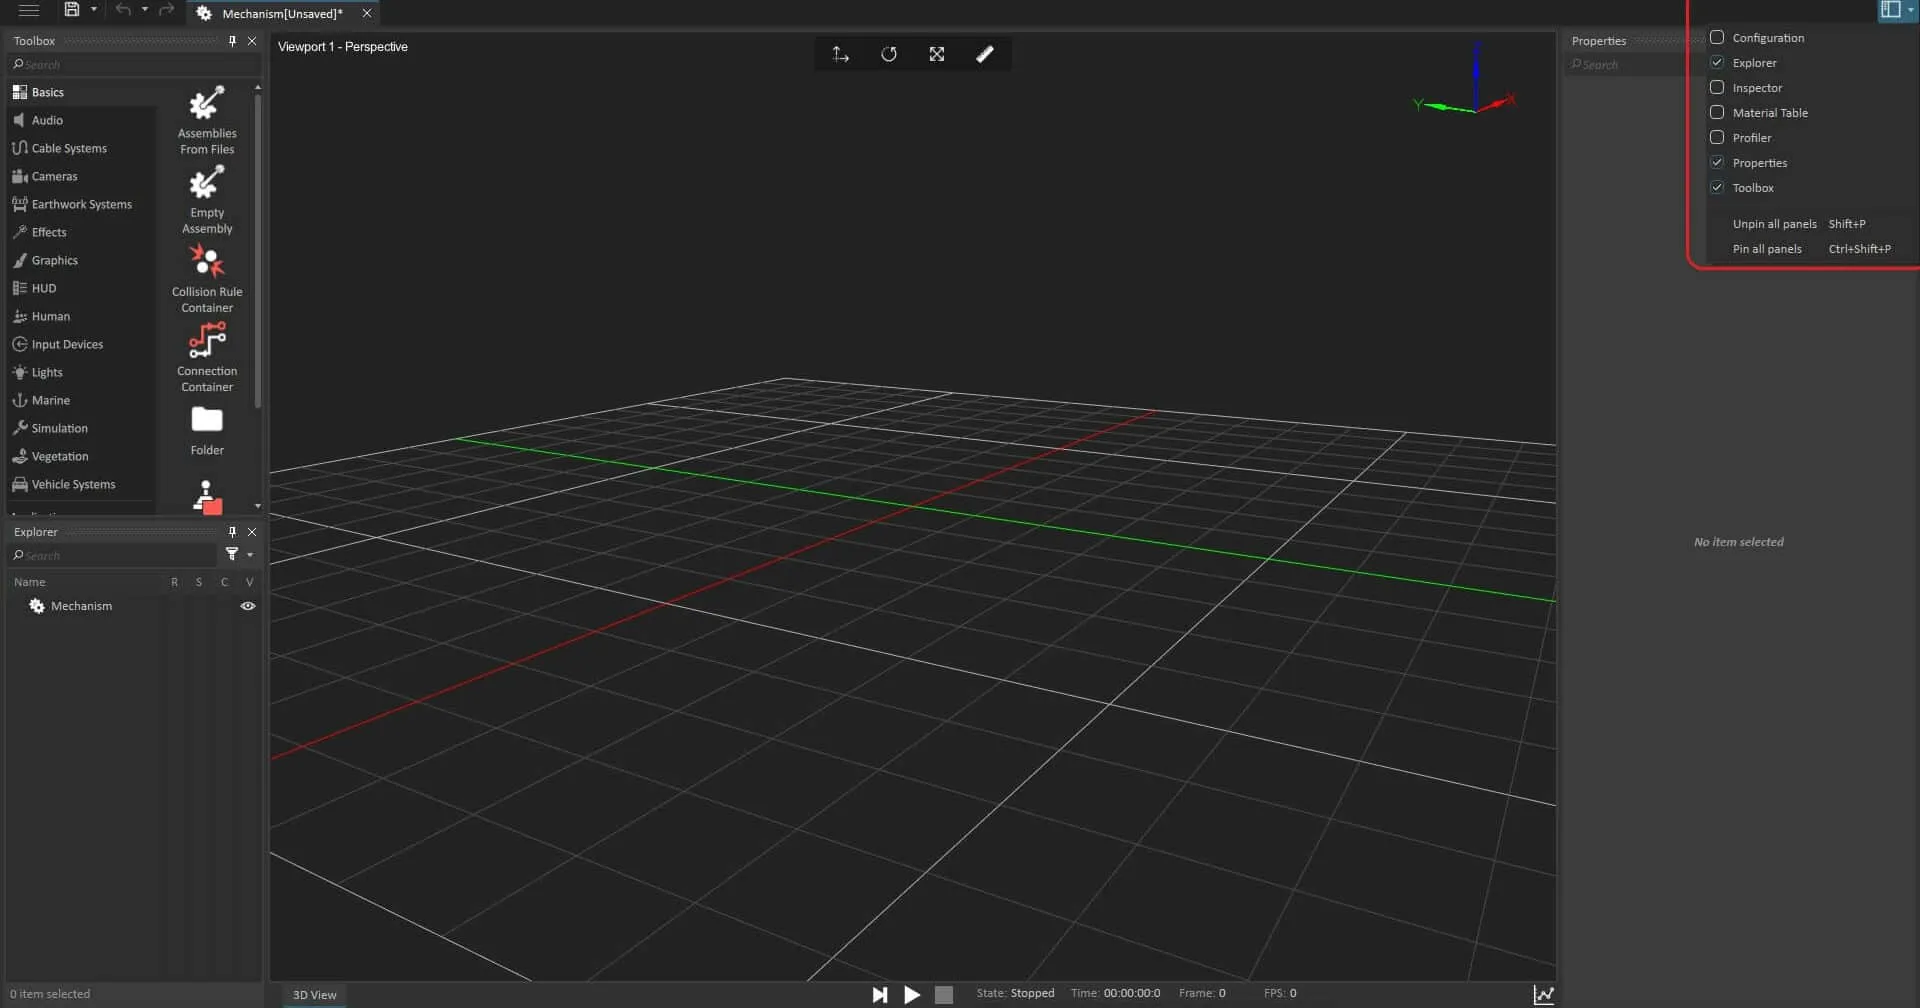Toggle visibility of the Mechanism node
This screenshot has height=1008, width=1920.
(x=247, y=606)
